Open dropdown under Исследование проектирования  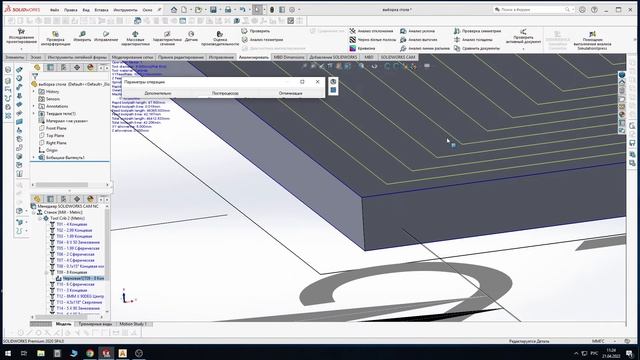[21, 48]
